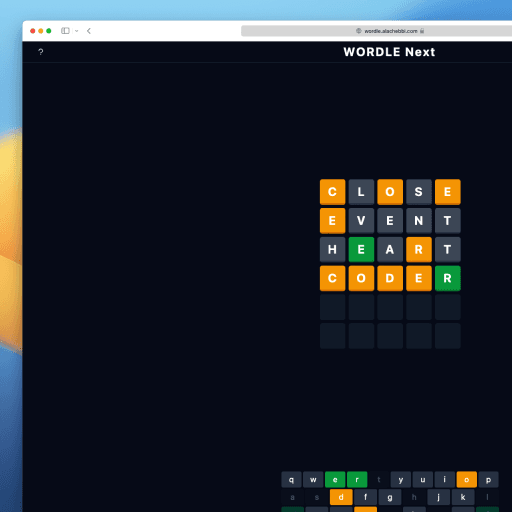
Task: Tap the 'u' keyboard key
Action: 423,480
